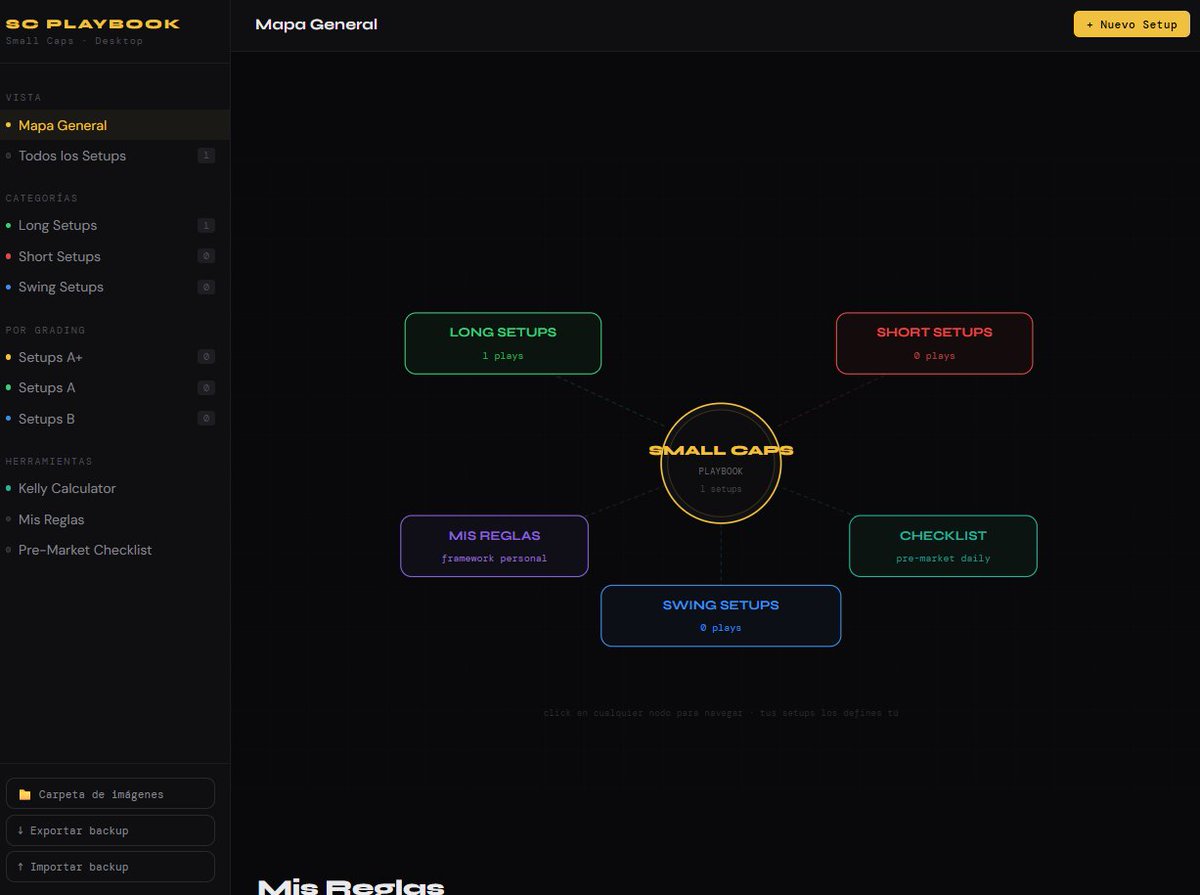Filter by Setups A grading
This screenshot has height=895, width=1200.
point(115,388)
